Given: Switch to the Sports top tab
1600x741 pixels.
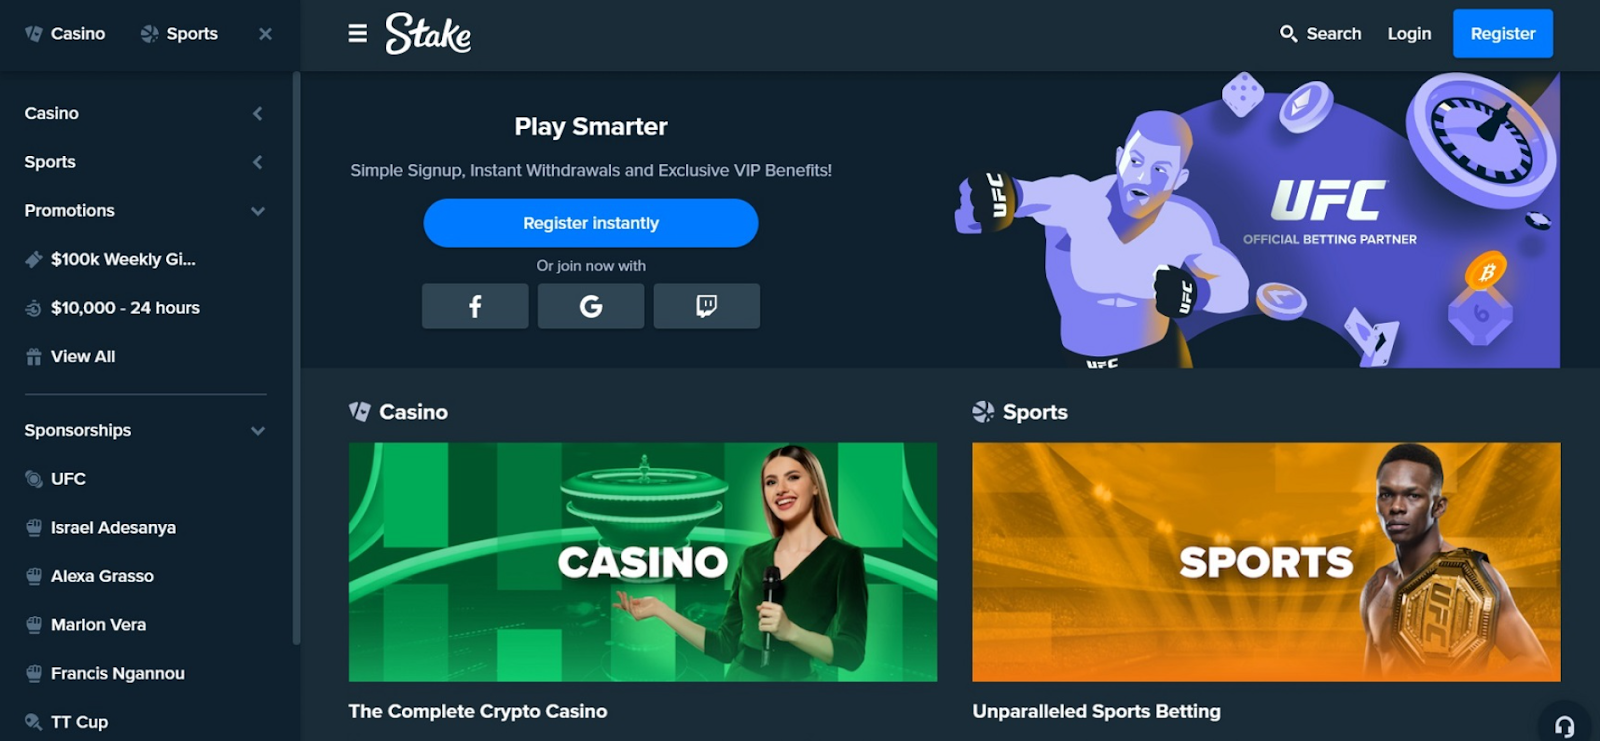Looking at the screenshot, I should [x=179, y=34].
